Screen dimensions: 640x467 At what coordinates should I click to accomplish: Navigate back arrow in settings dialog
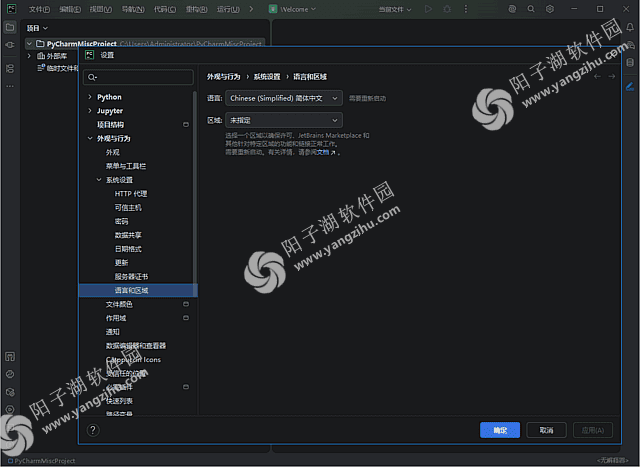tap(598, 76)
